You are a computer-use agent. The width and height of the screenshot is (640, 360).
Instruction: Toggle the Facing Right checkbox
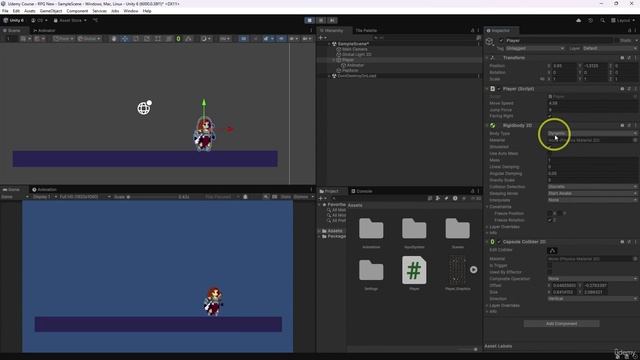click(x=550, y=116)
